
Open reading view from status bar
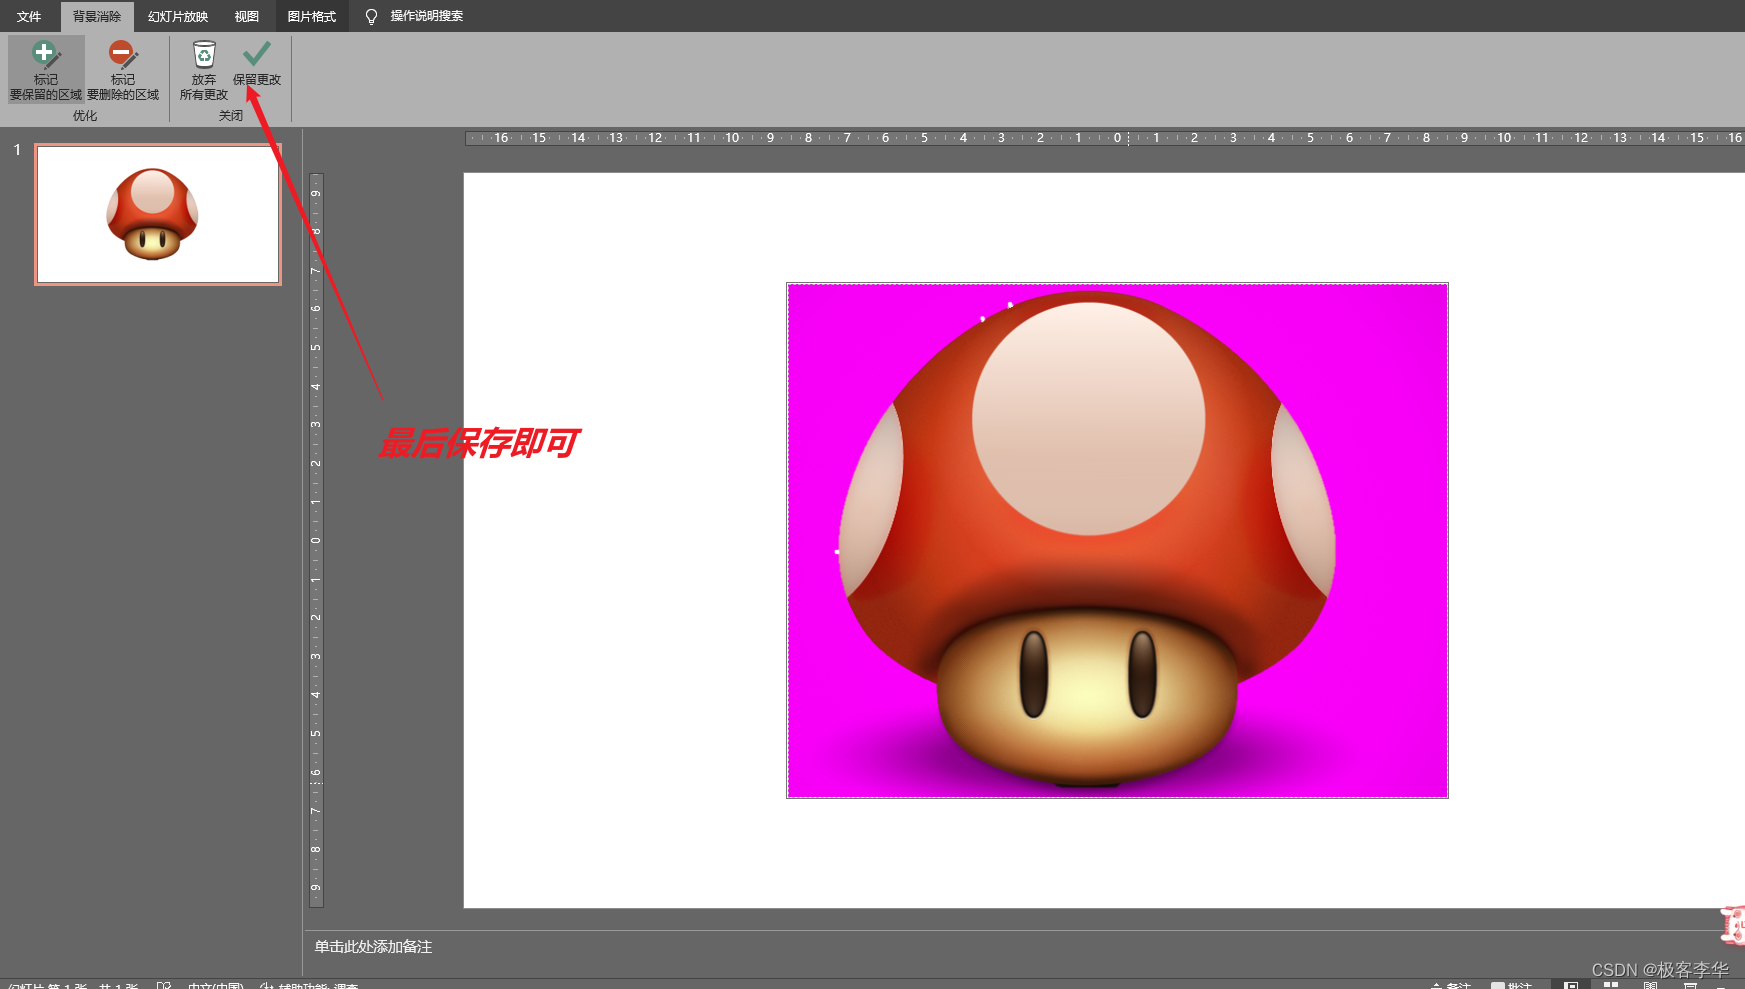(1650, 985)
